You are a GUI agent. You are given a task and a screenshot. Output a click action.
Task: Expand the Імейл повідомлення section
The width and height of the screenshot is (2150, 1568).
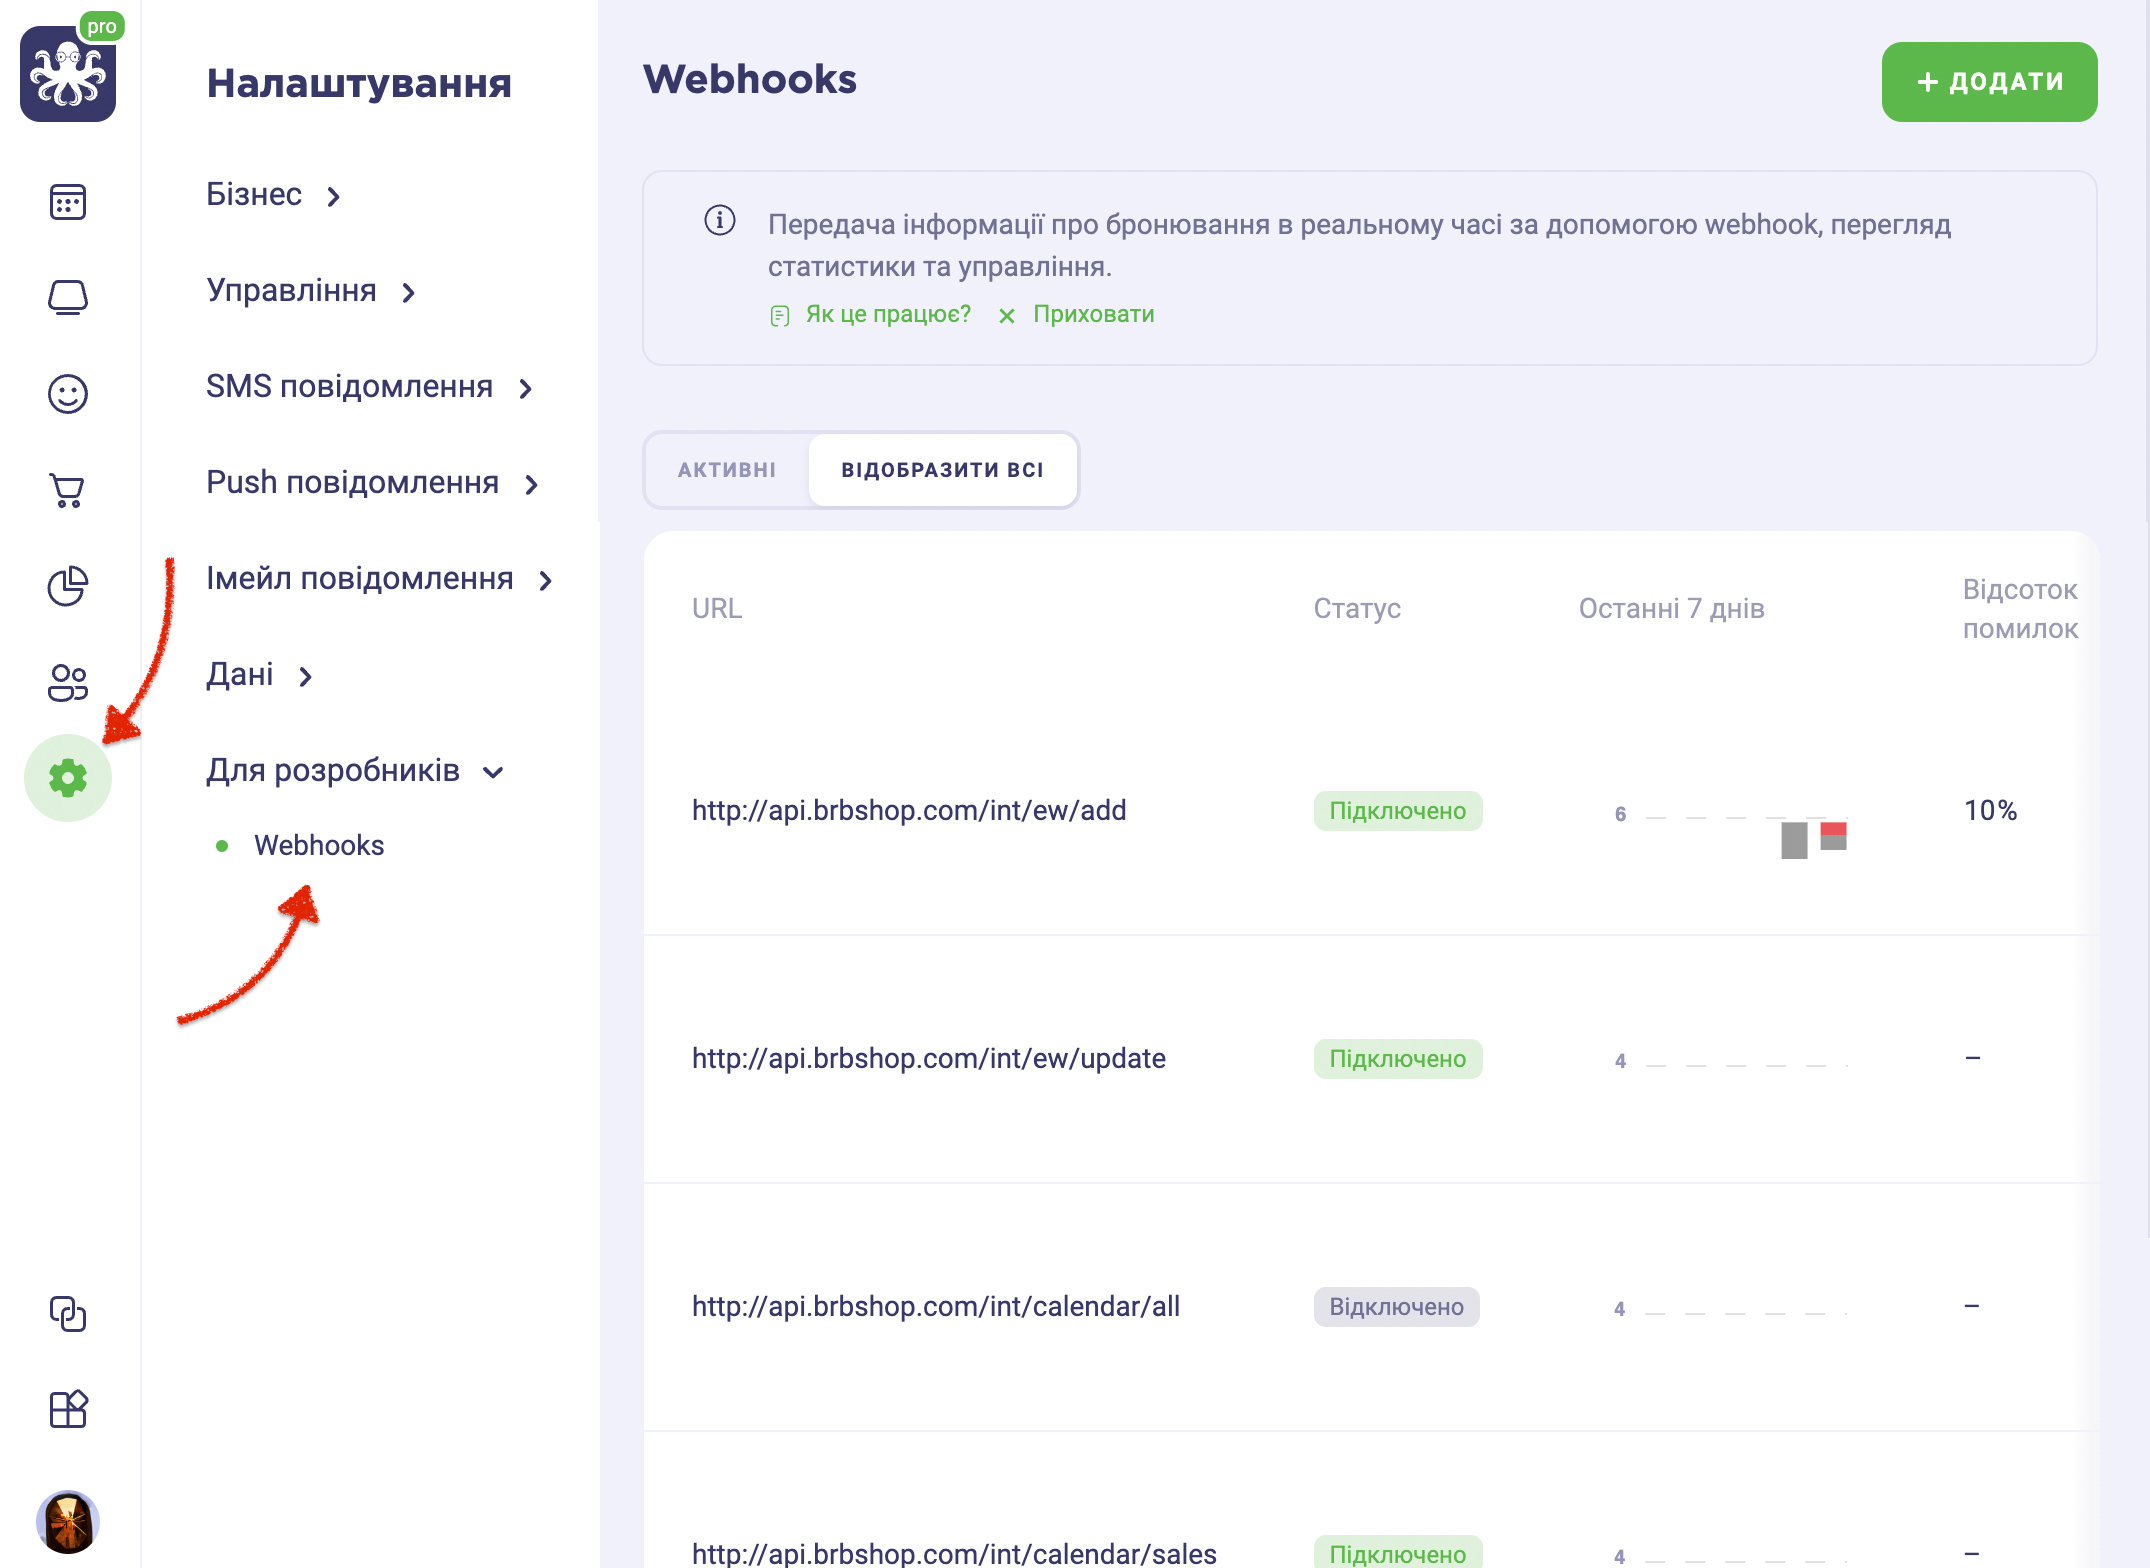[380, 578]
